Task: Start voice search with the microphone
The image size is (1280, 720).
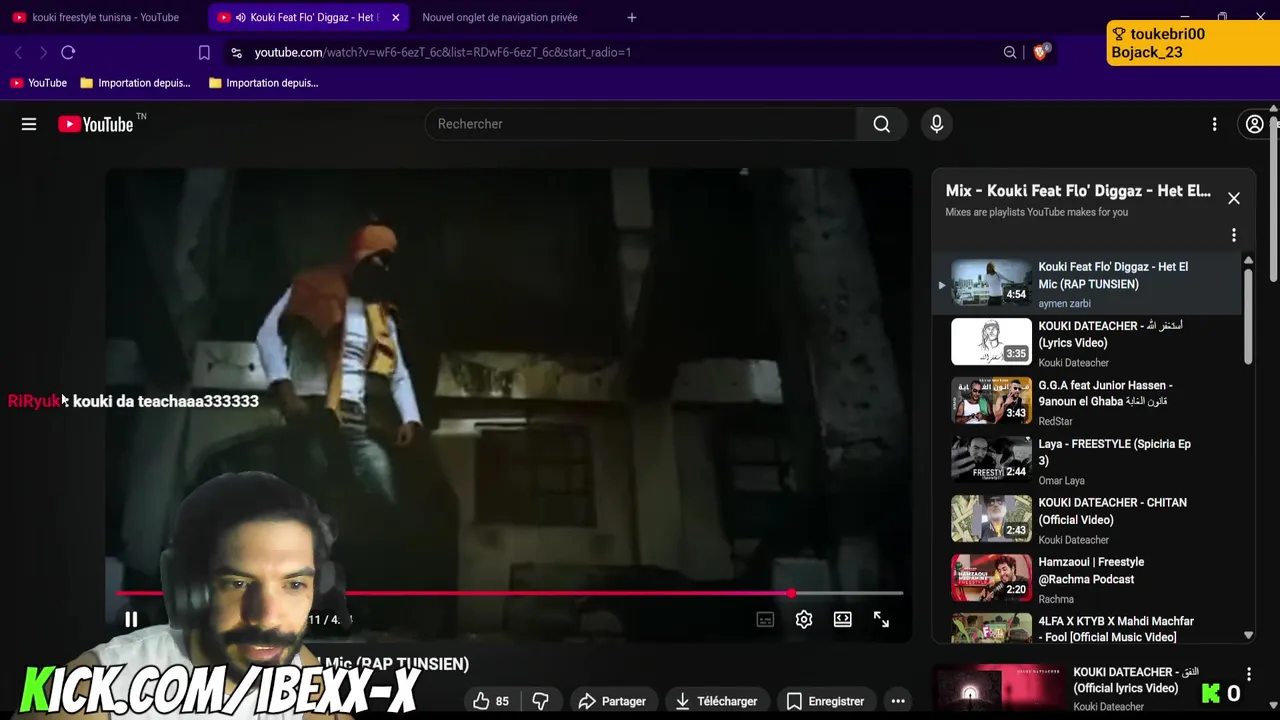Action: pyautogui.click(x=937, y=124)
